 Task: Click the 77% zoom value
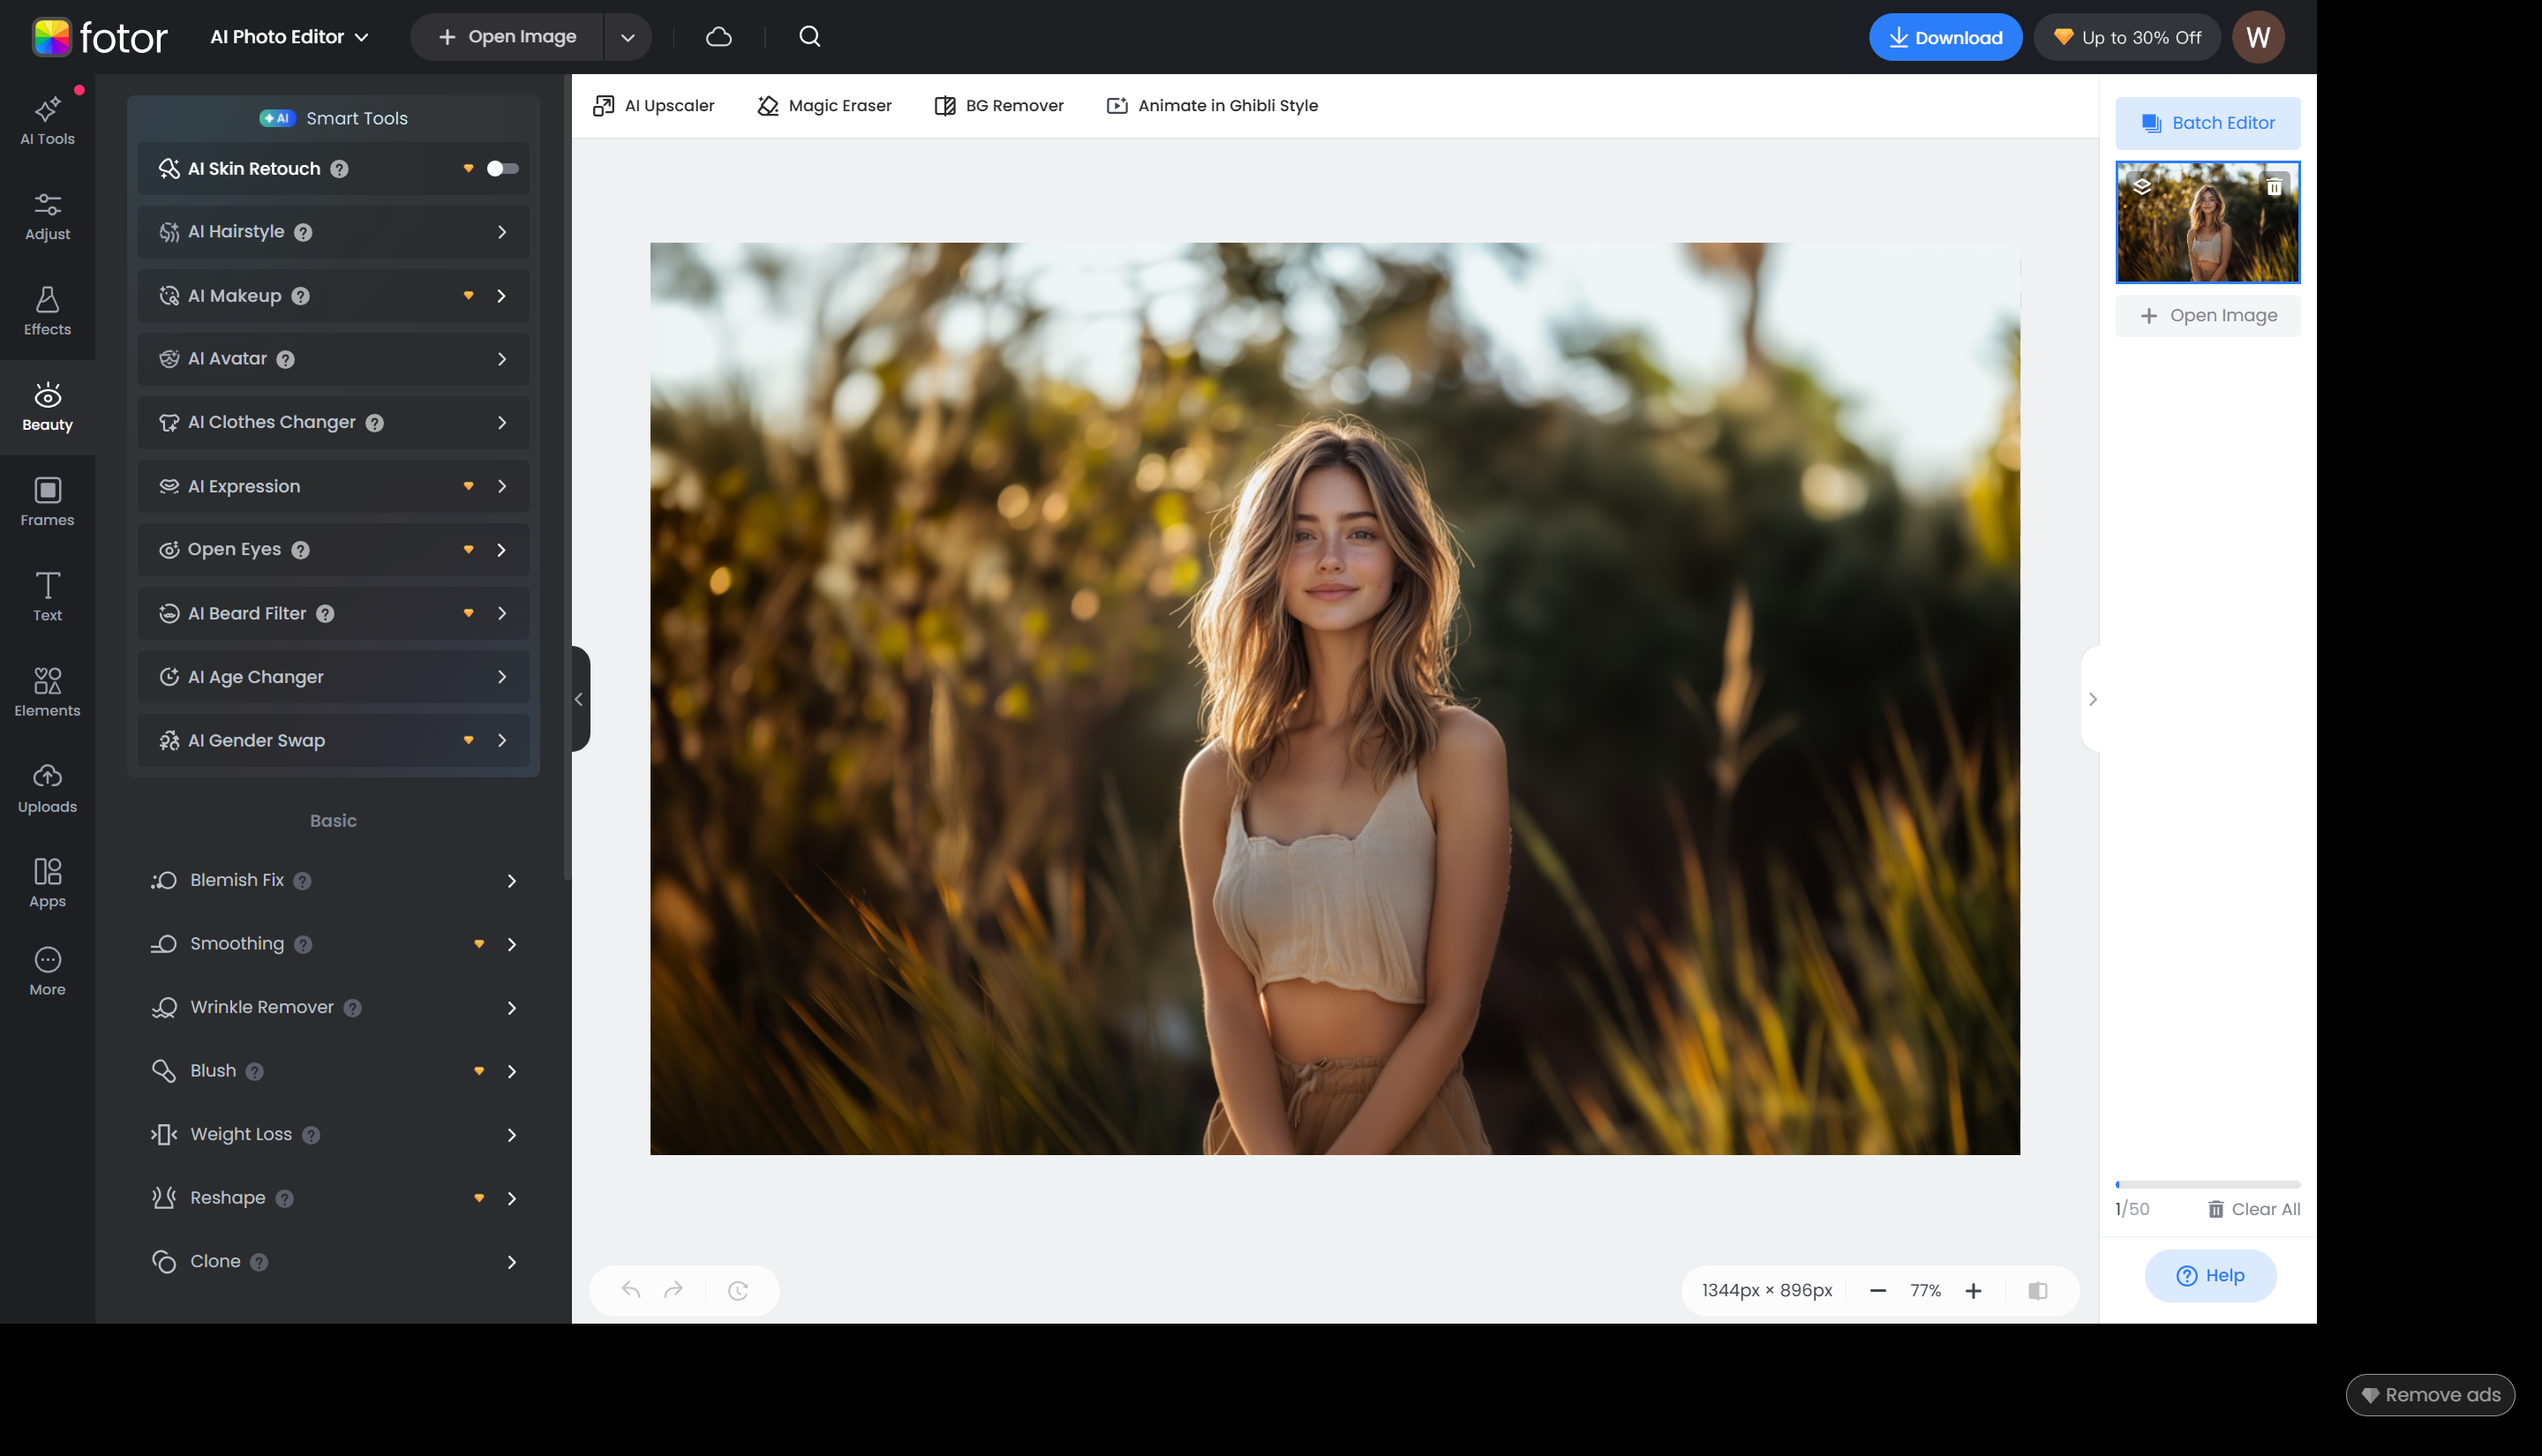tap(1925, 1290)
